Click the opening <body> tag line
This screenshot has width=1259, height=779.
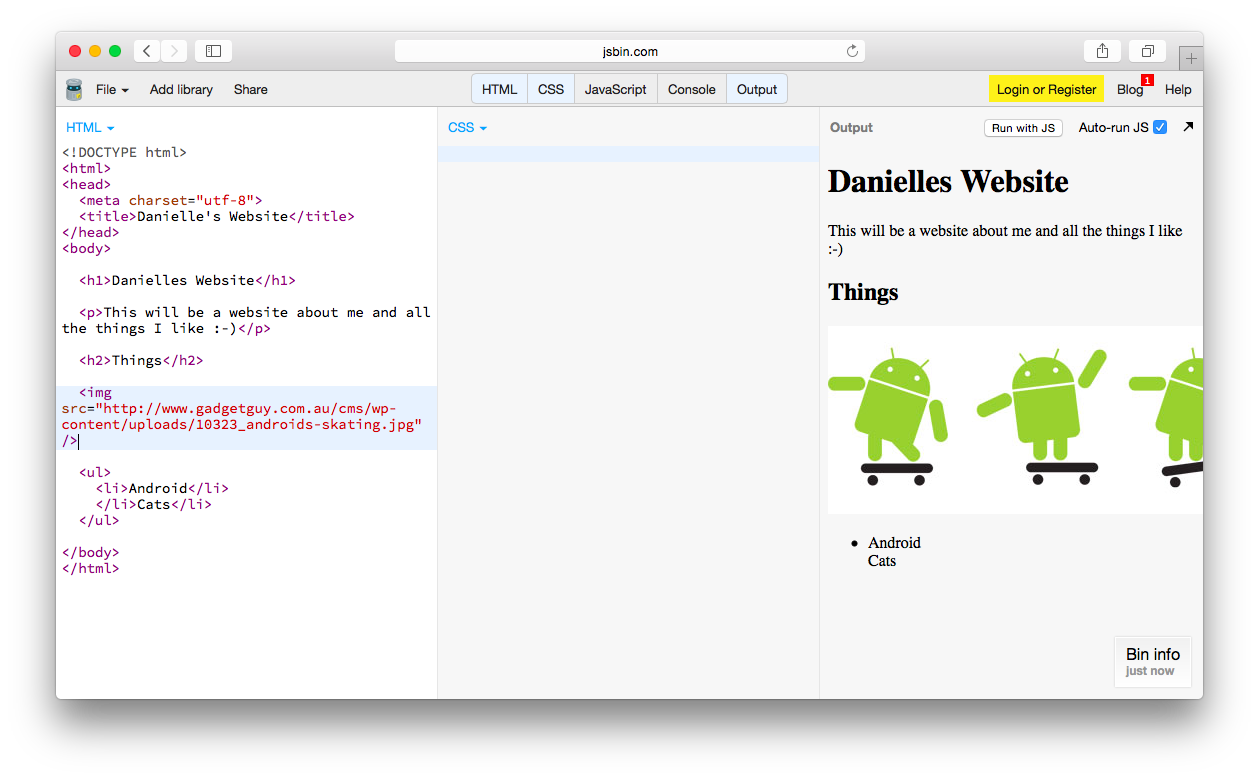pos(86,249)
